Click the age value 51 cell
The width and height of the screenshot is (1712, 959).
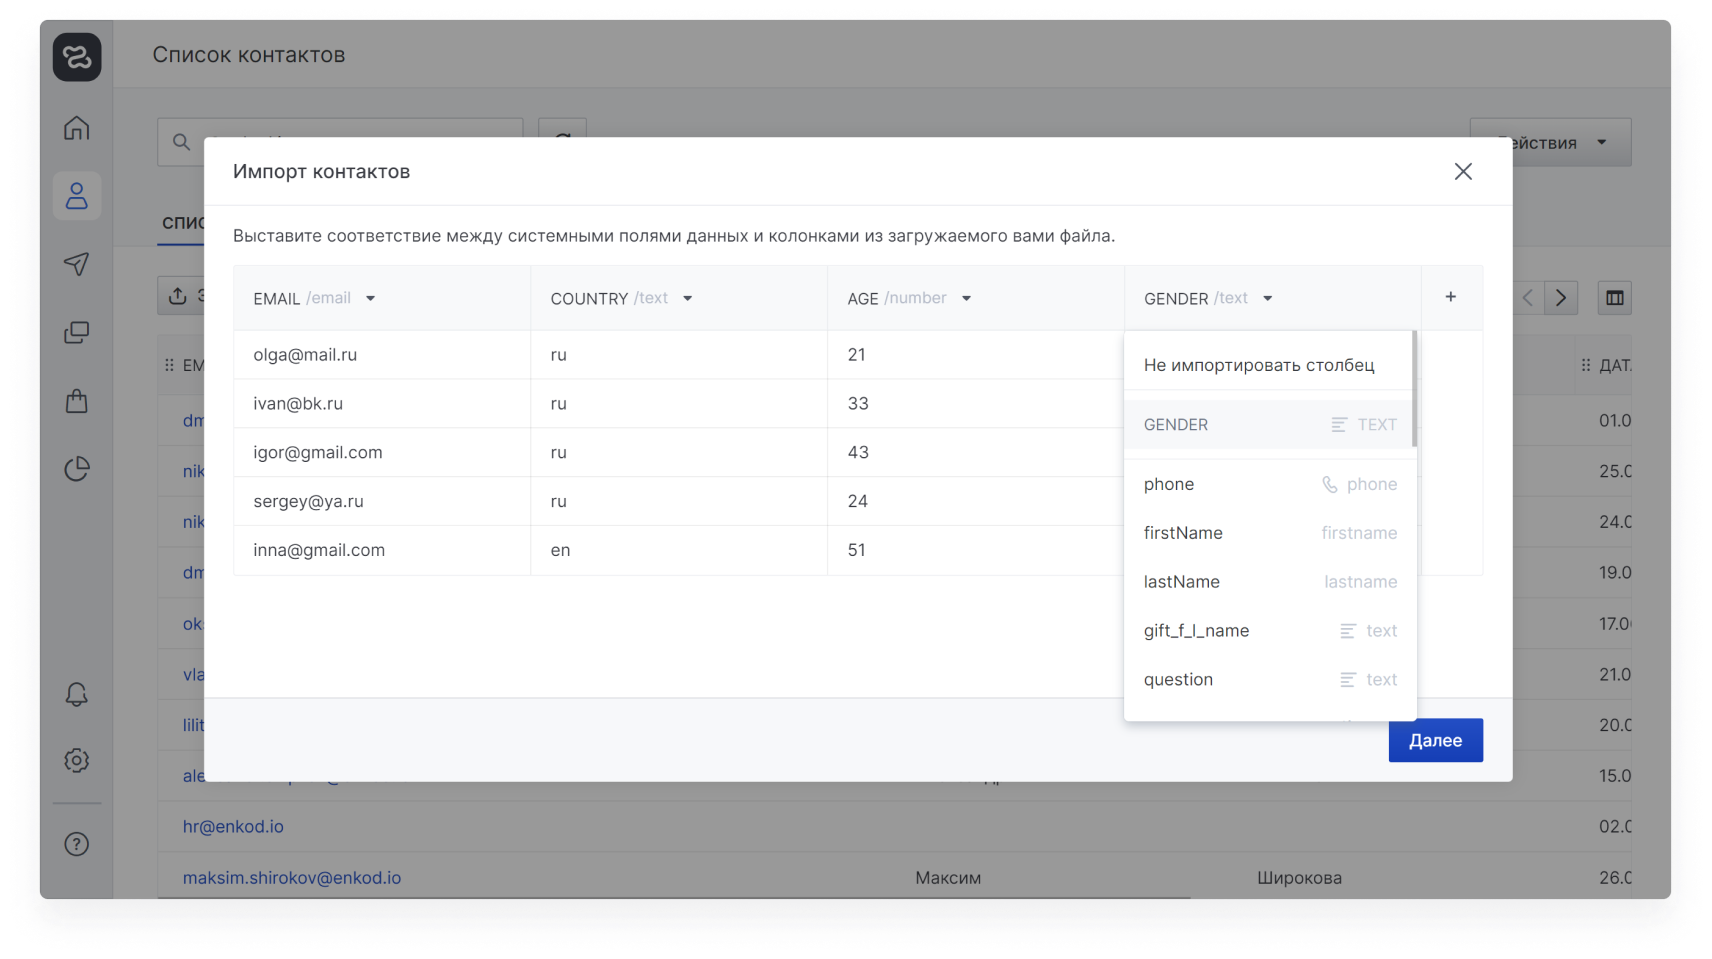976,551
